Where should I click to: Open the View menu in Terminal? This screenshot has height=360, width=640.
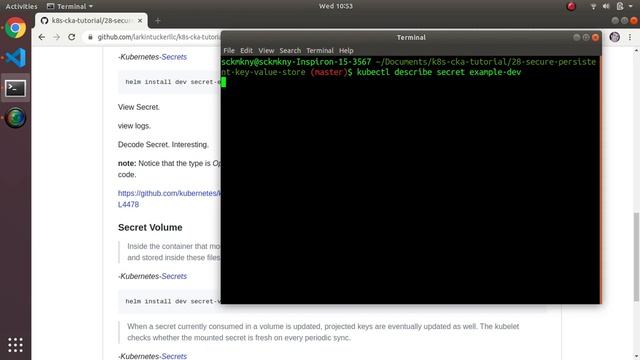coord(266,51)
